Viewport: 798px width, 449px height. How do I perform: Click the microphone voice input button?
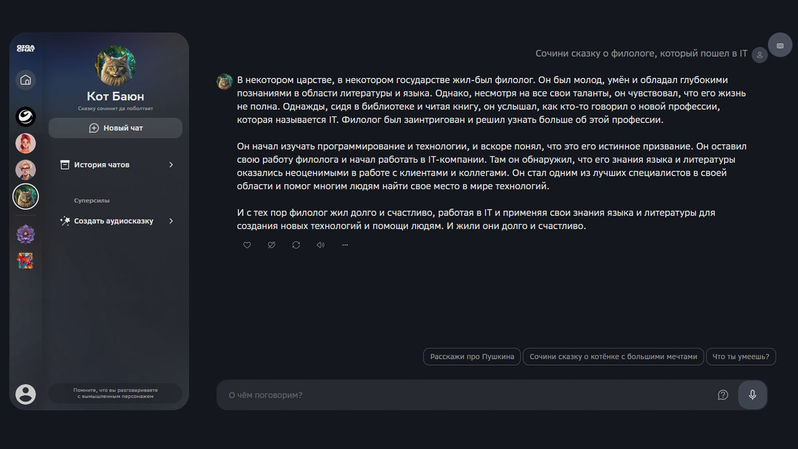(752, 395)
